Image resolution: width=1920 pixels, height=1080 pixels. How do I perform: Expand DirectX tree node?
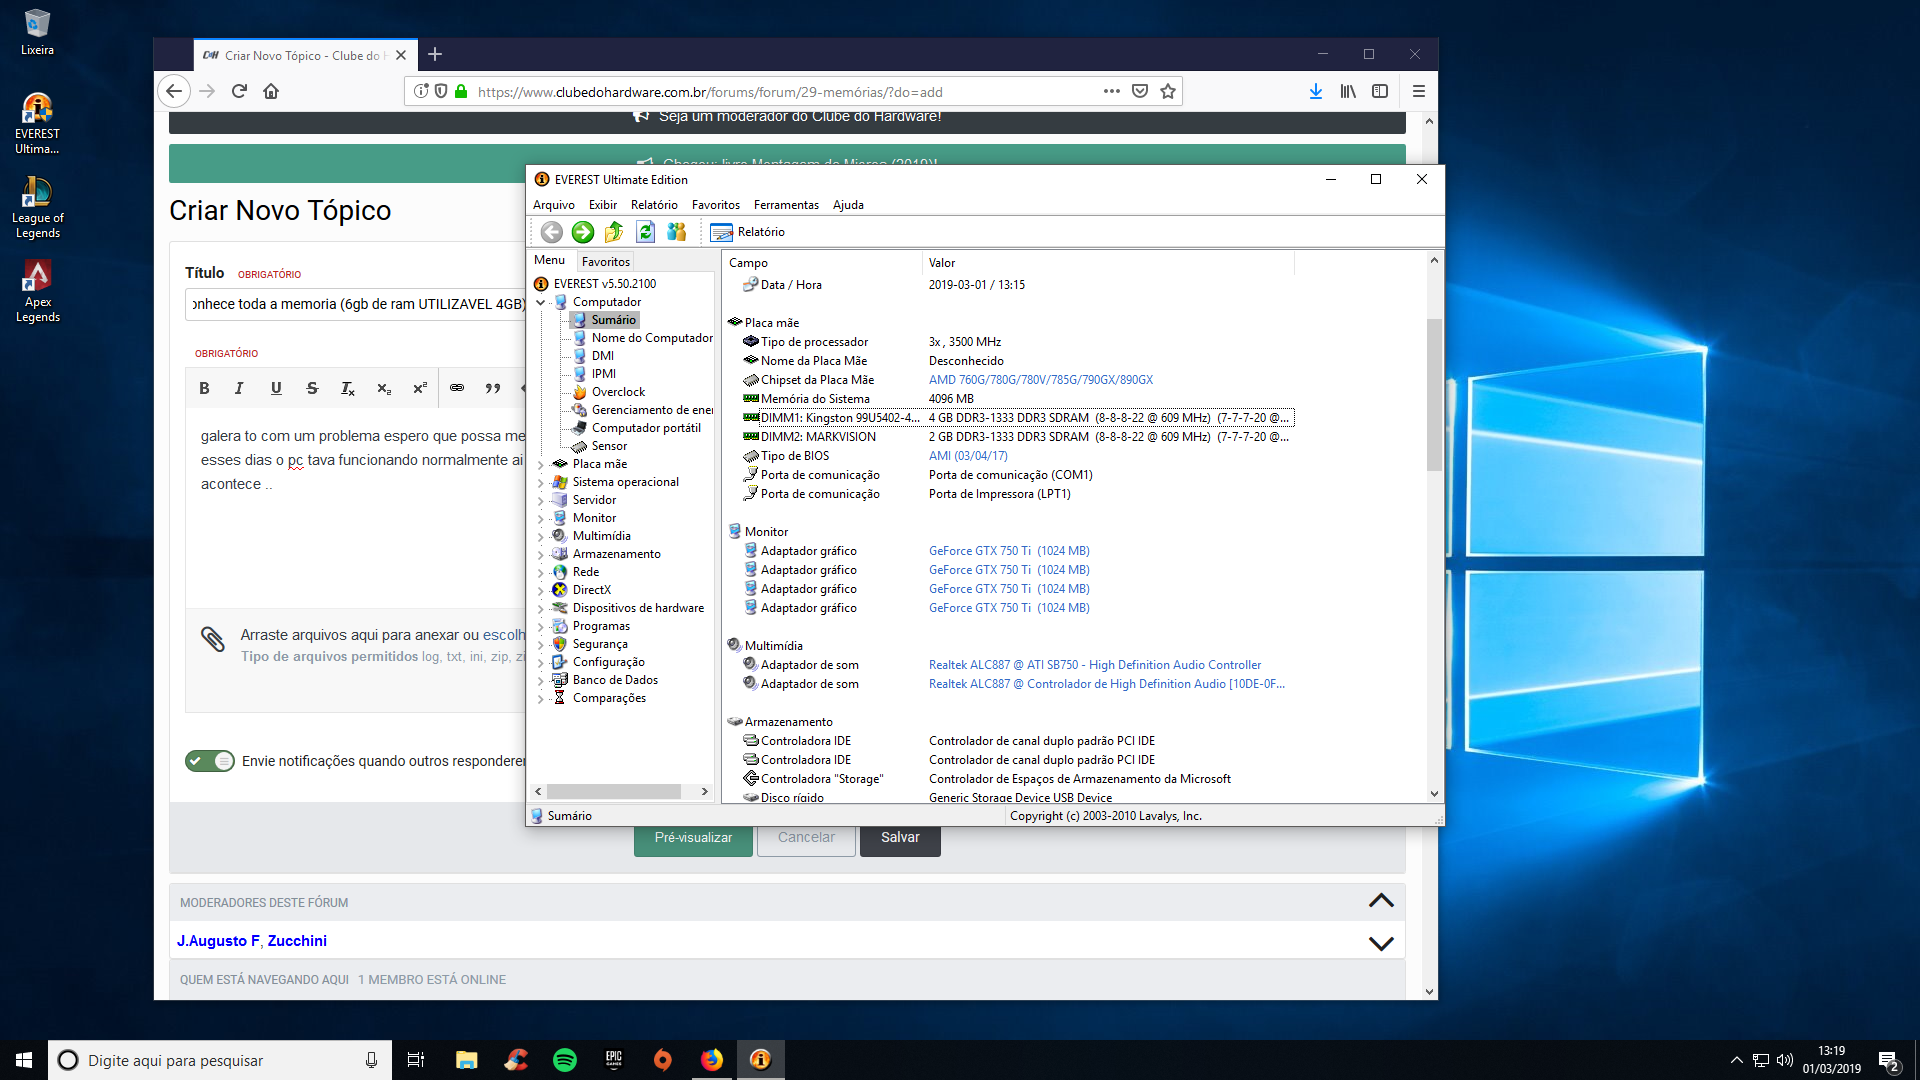541,590
